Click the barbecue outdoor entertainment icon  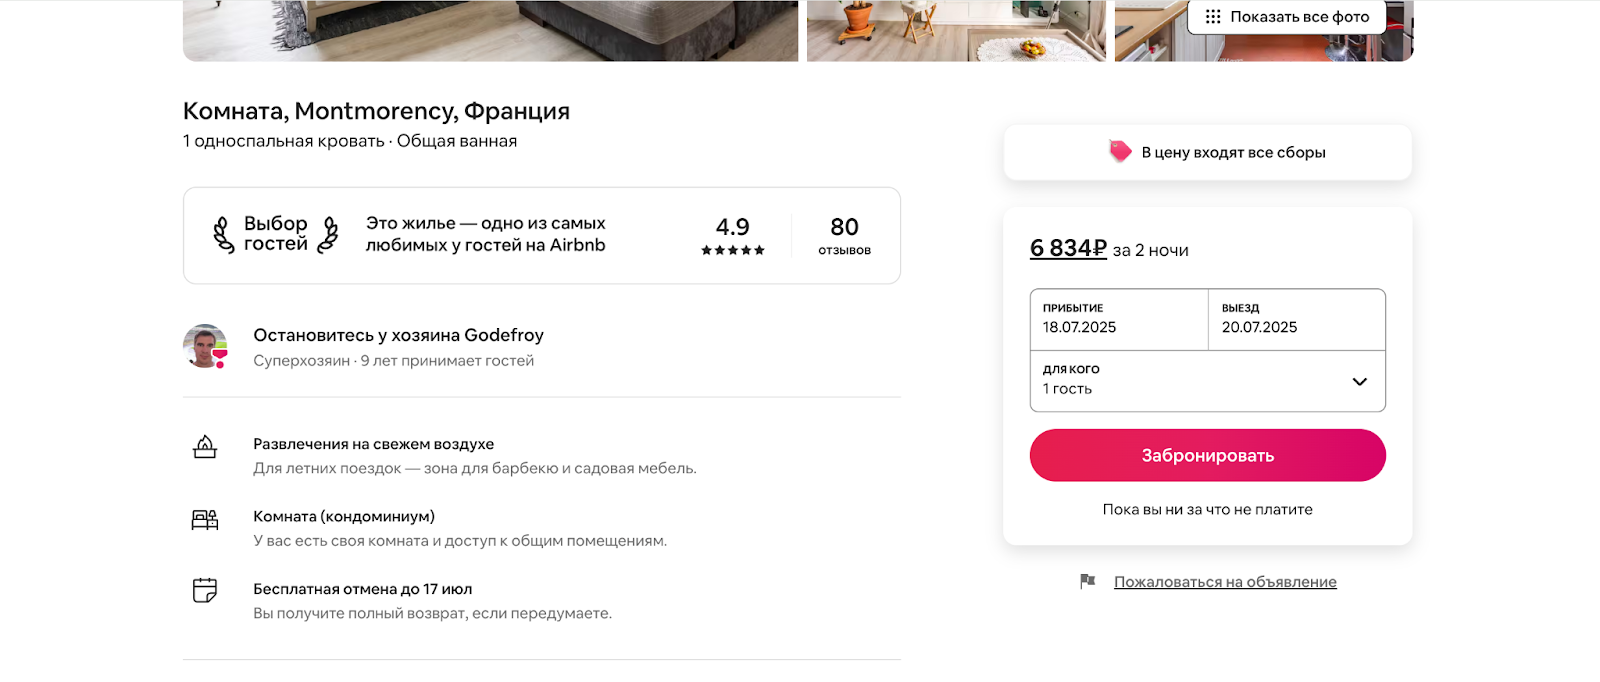click(205, 447)
